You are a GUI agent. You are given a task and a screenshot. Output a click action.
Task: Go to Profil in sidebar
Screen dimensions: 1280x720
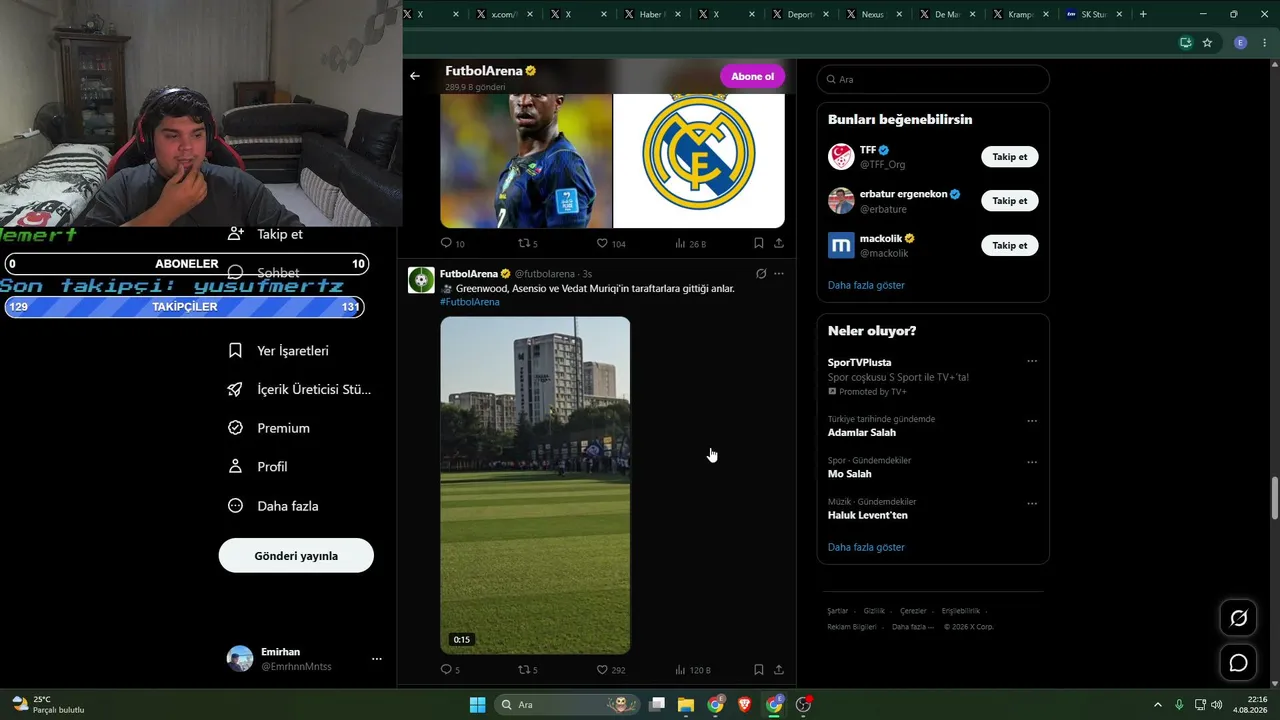[x=258, y=467]
